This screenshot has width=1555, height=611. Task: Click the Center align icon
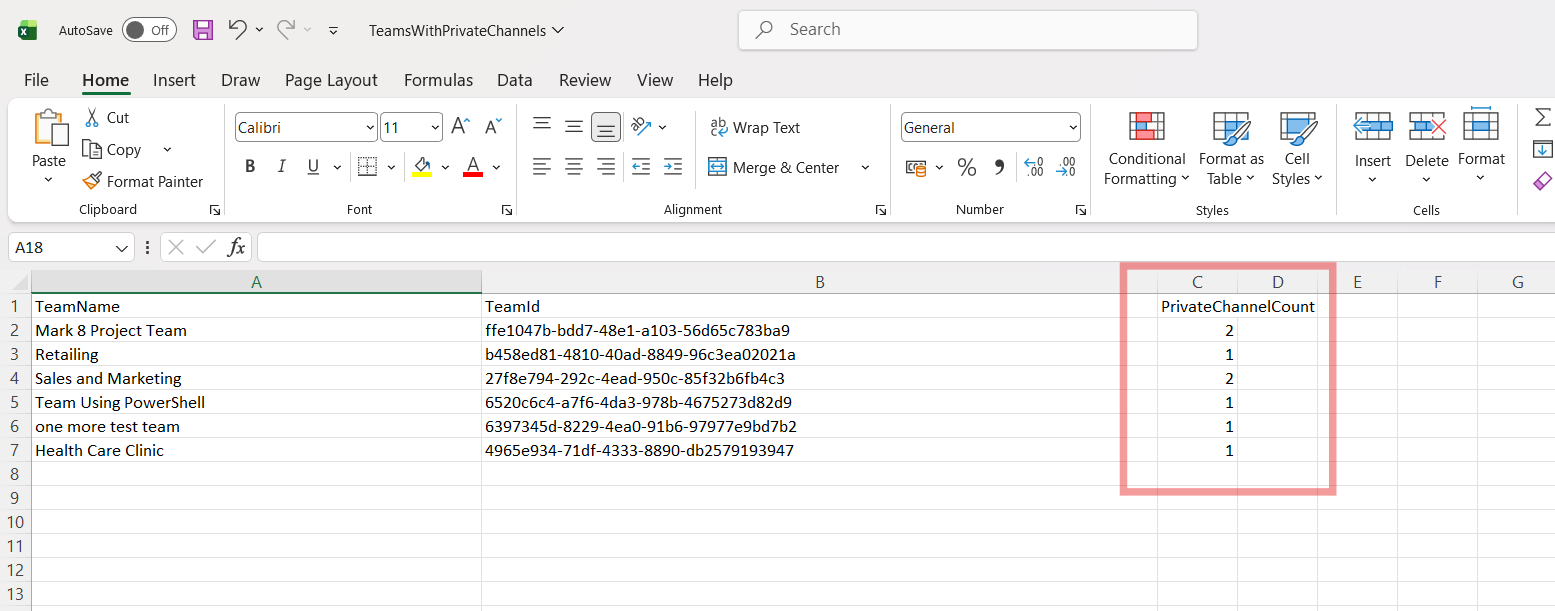click(573, 167)
